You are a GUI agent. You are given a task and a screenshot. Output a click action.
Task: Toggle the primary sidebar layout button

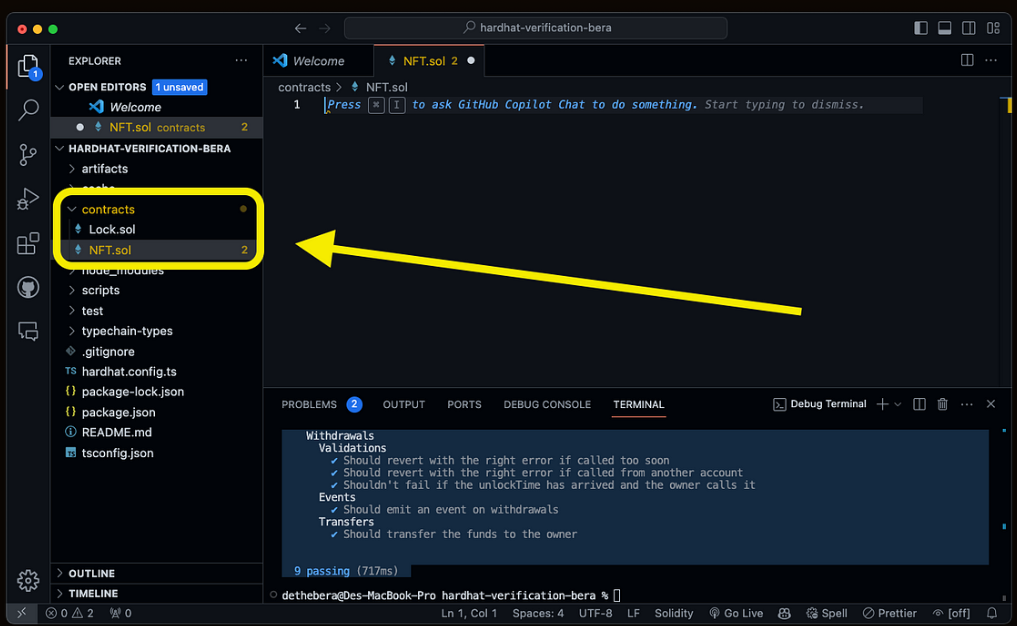tap(921, 29)
